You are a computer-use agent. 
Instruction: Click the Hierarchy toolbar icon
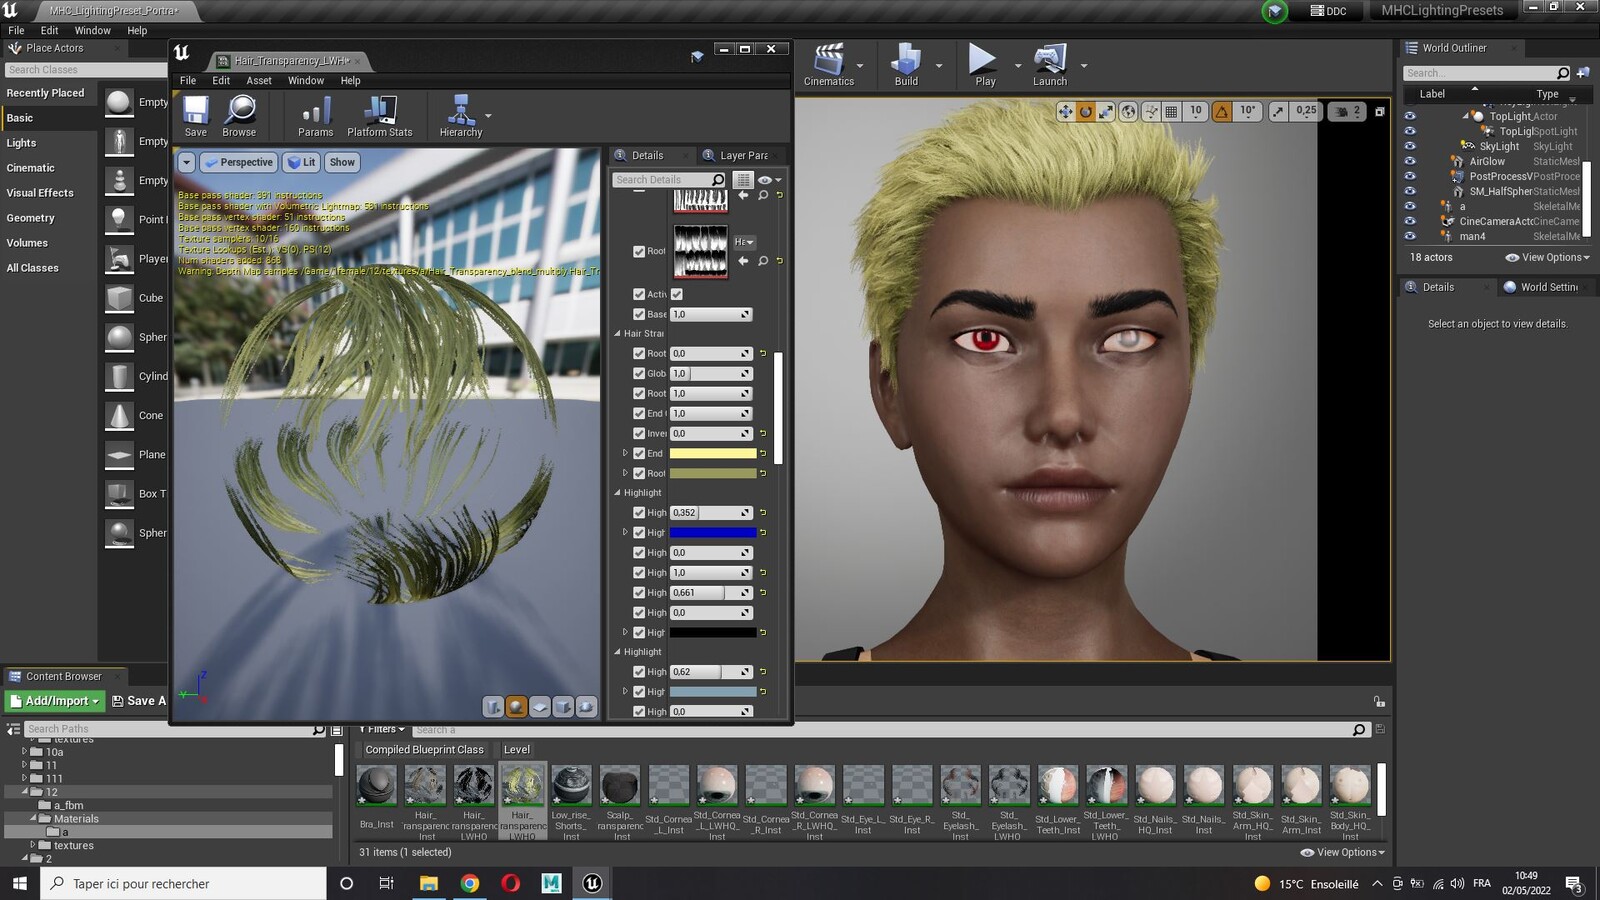coord(461,110)
